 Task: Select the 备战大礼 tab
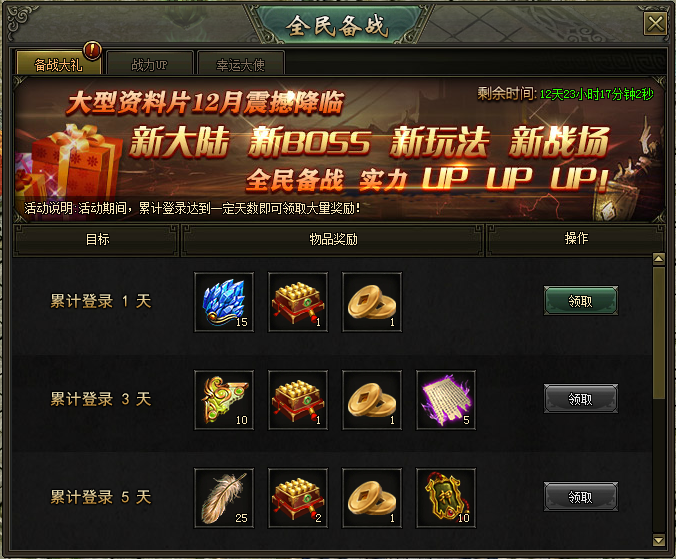(x=59, y=64)
